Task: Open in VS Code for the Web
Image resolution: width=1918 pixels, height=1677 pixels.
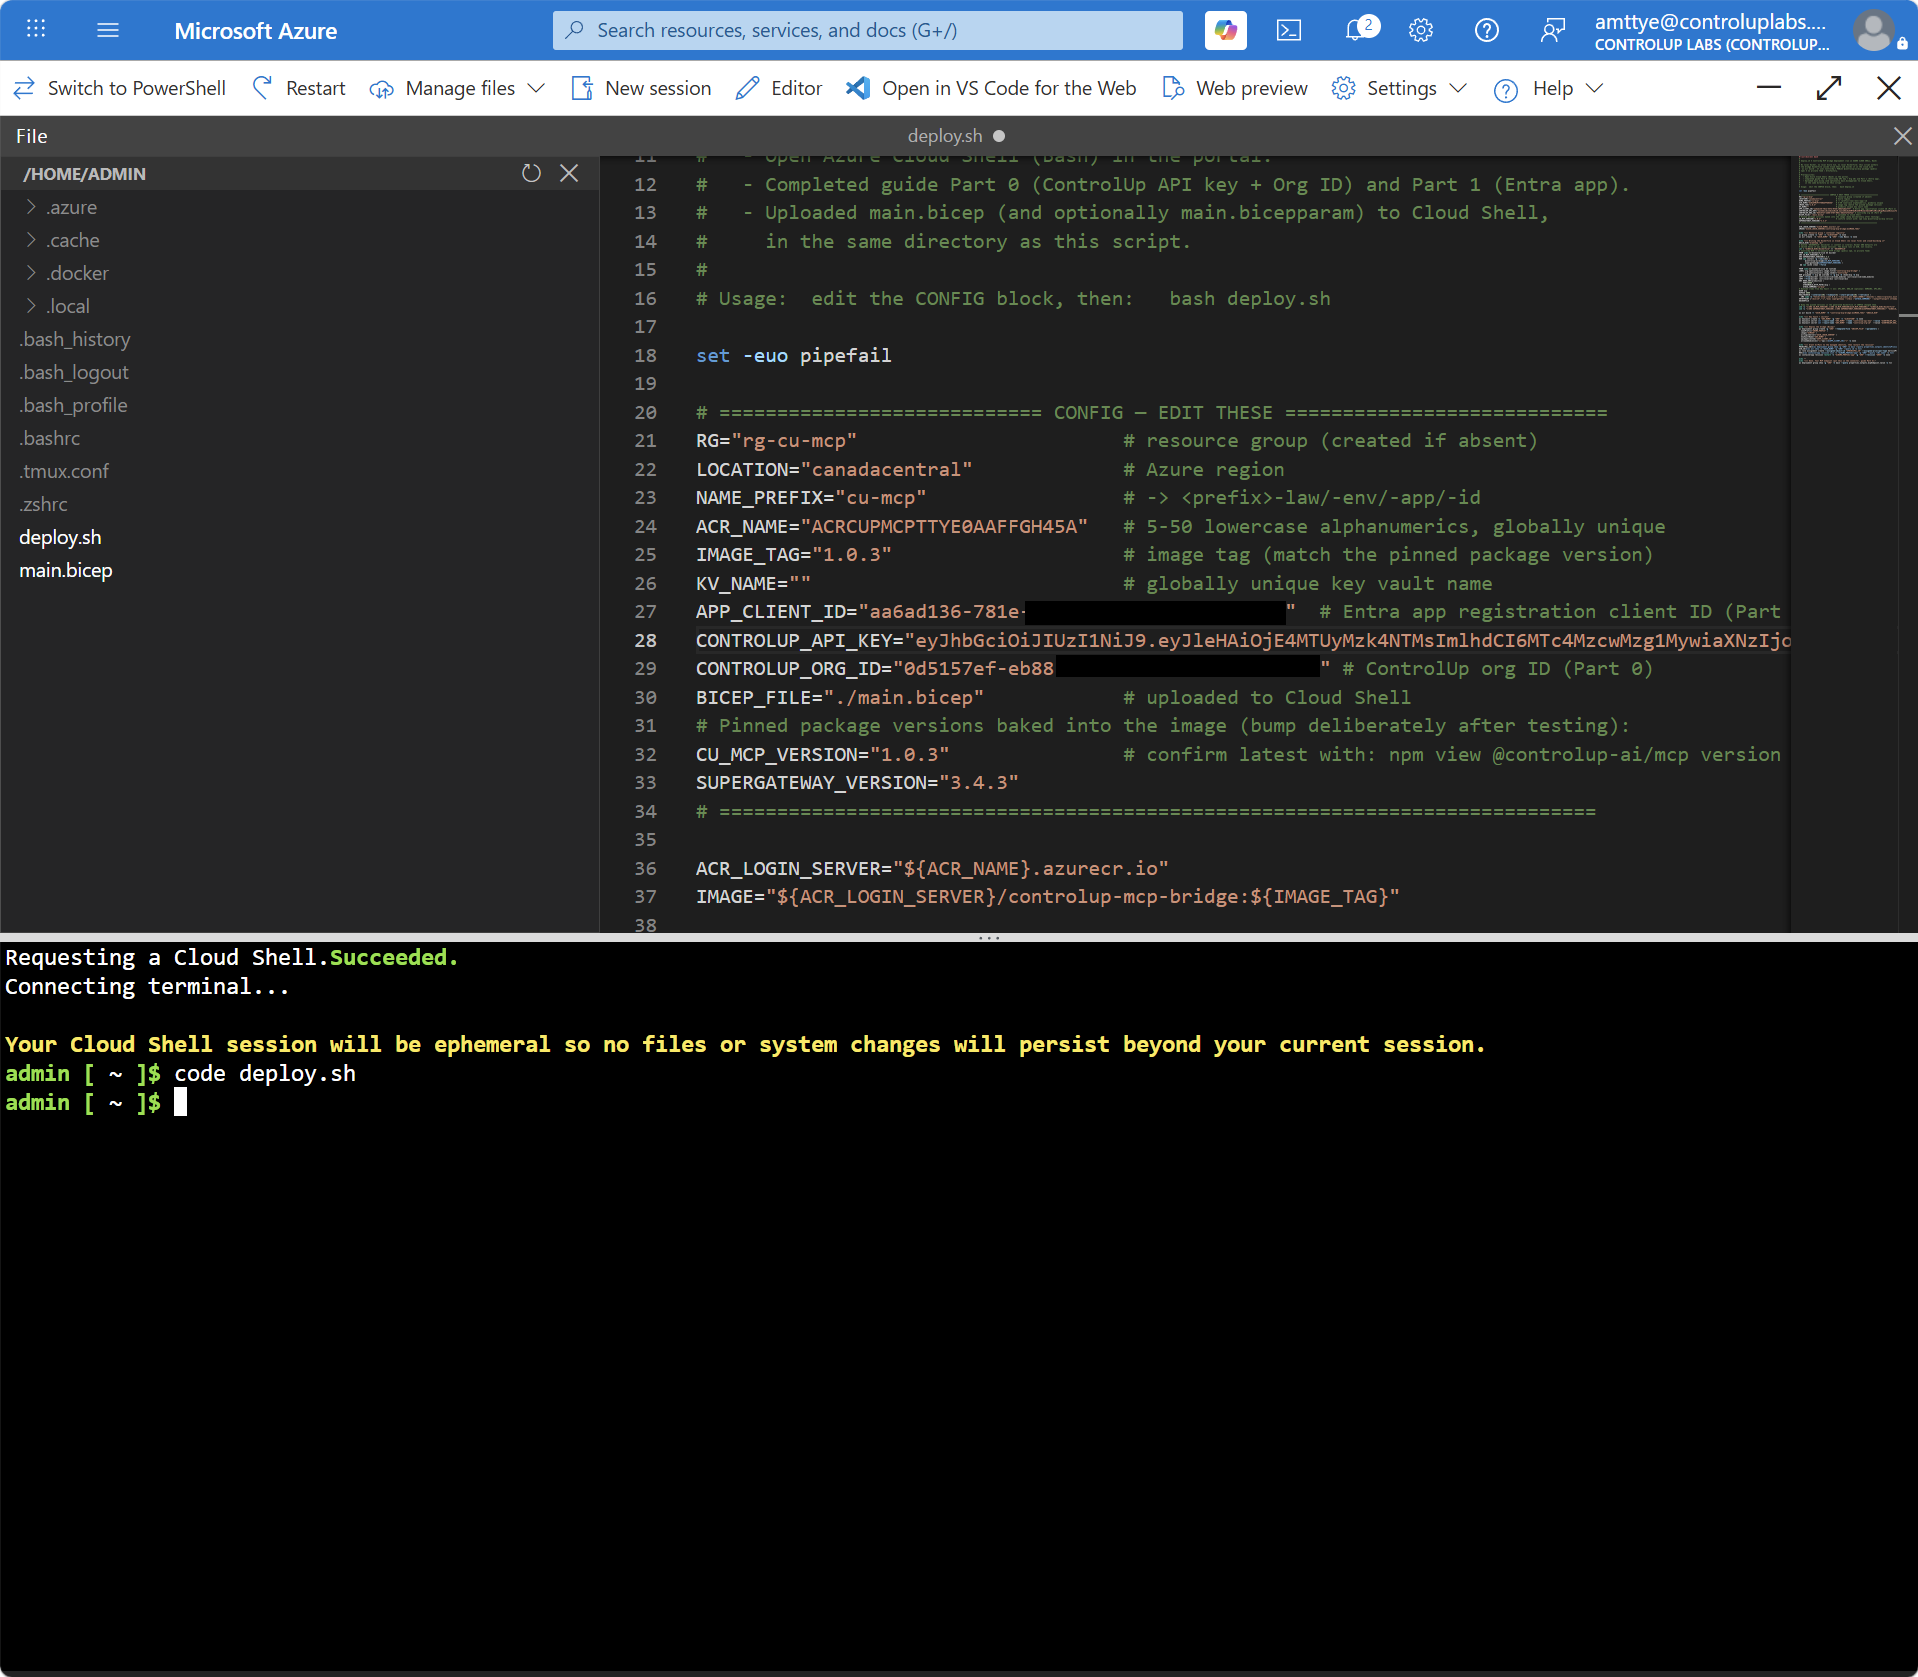Action: click(991, 88)
